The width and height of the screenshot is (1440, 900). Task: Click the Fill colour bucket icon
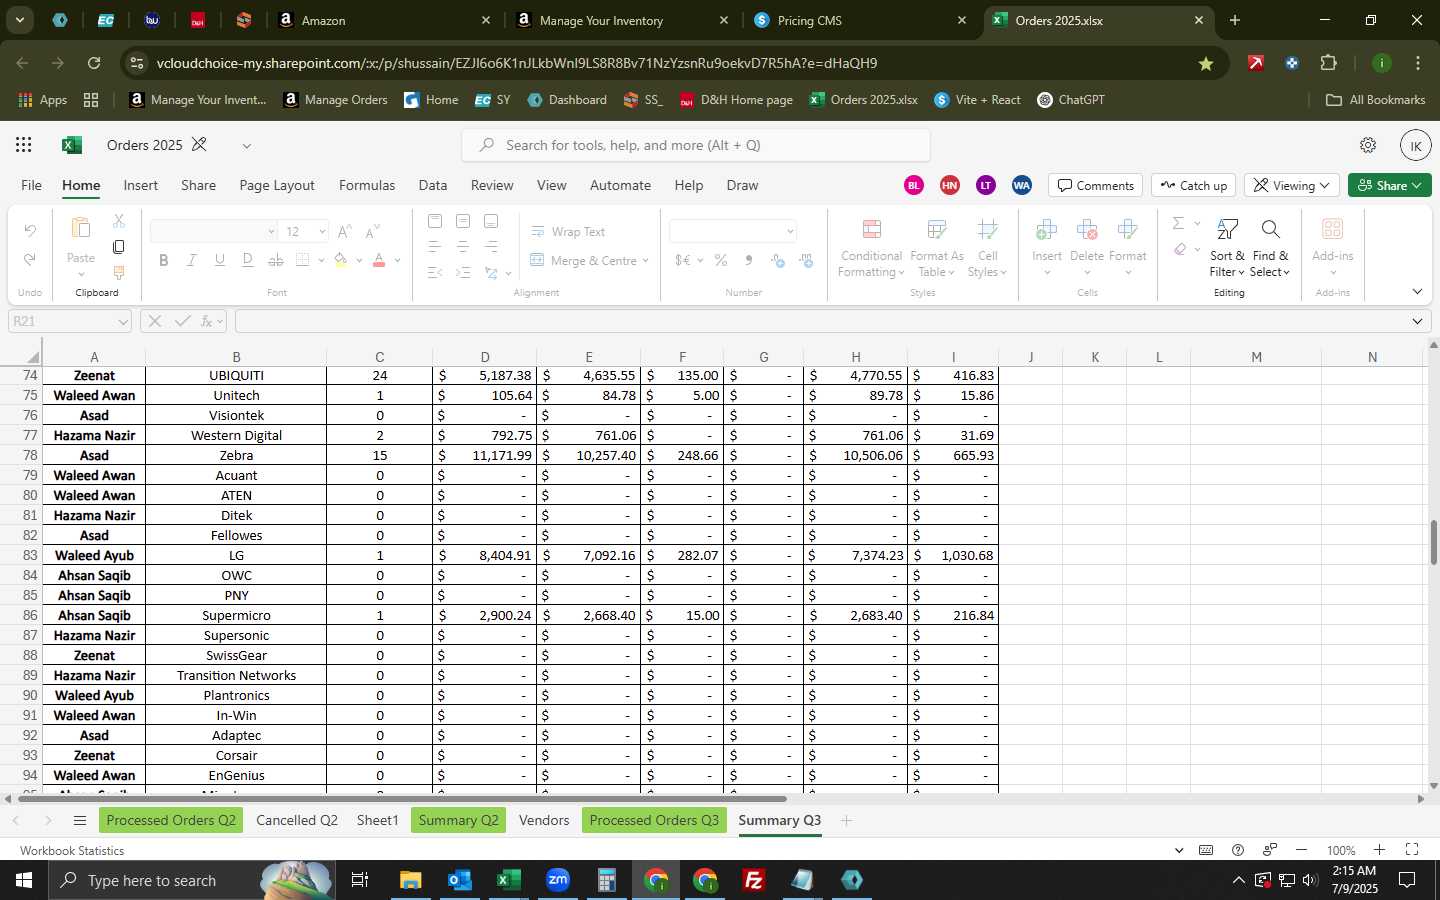pos(341,260)
